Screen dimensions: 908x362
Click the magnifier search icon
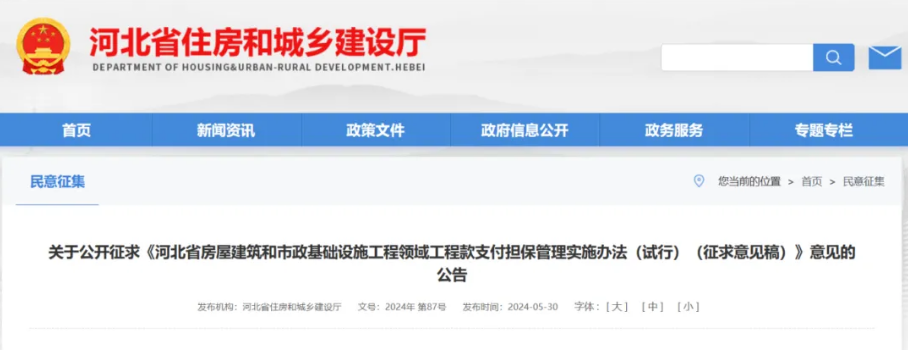coord(833,57)
